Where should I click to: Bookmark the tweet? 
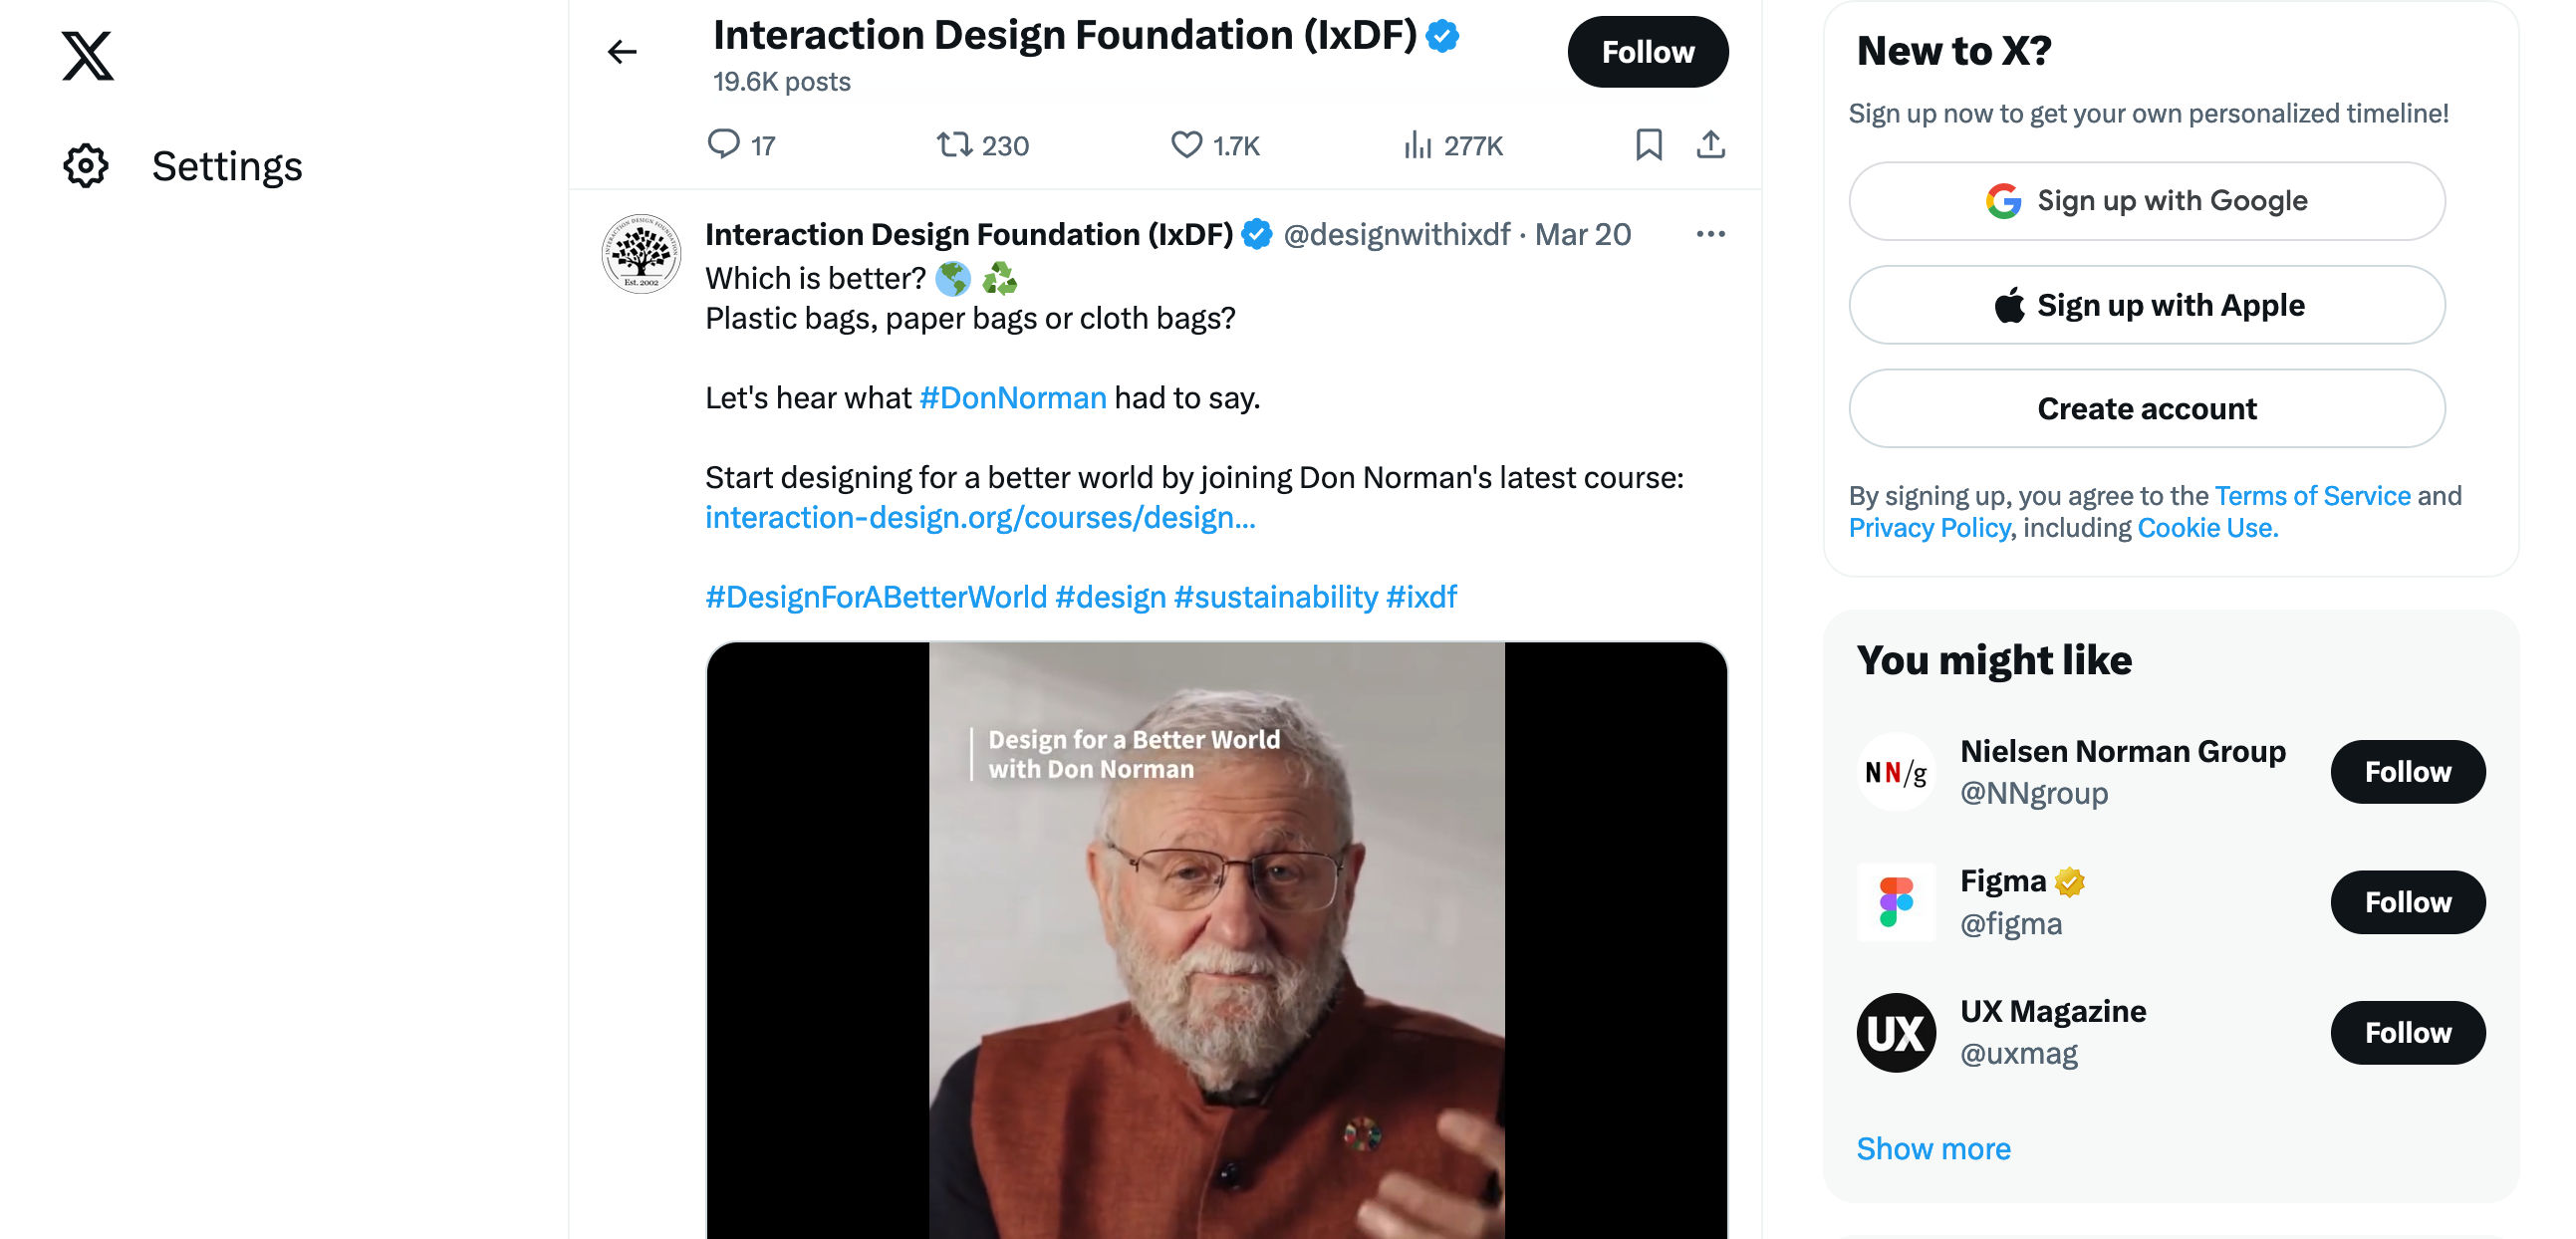pyautogui.click(x=1648, y=145)
